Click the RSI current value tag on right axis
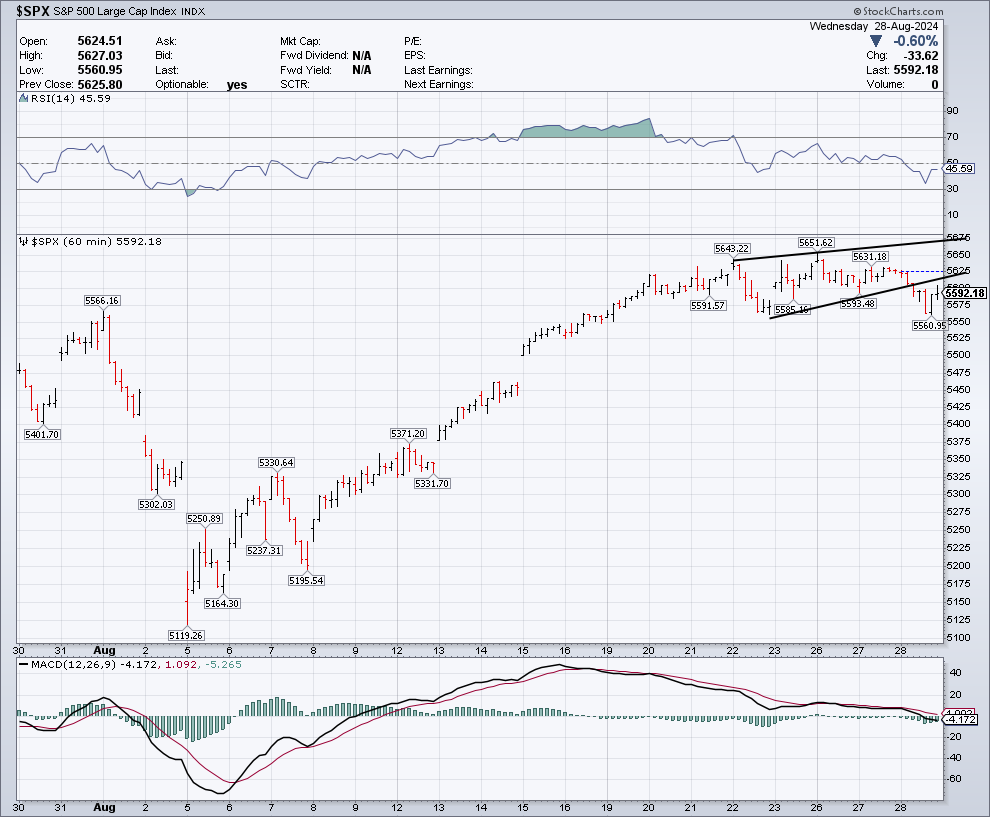The width and height of the screenshot is (990, 817). (959, 169)
